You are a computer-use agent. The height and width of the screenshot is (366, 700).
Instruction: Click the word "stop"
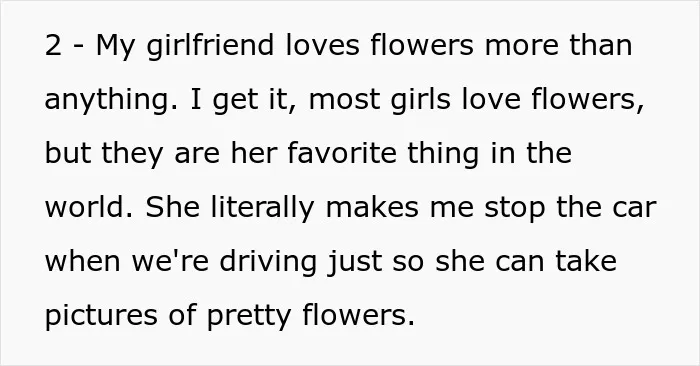tap(515, 209)
